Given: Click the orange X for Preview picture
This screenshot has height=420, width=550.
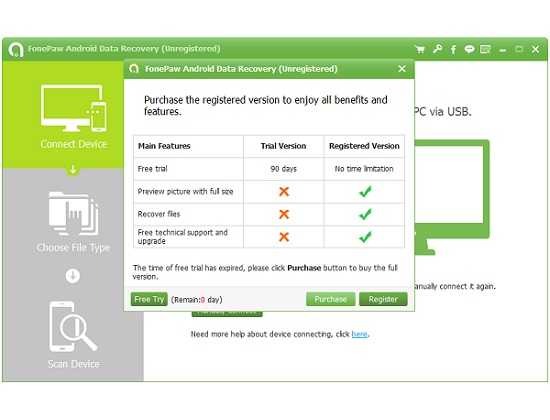Looking at the screenshot, I should tap(284, 191).
